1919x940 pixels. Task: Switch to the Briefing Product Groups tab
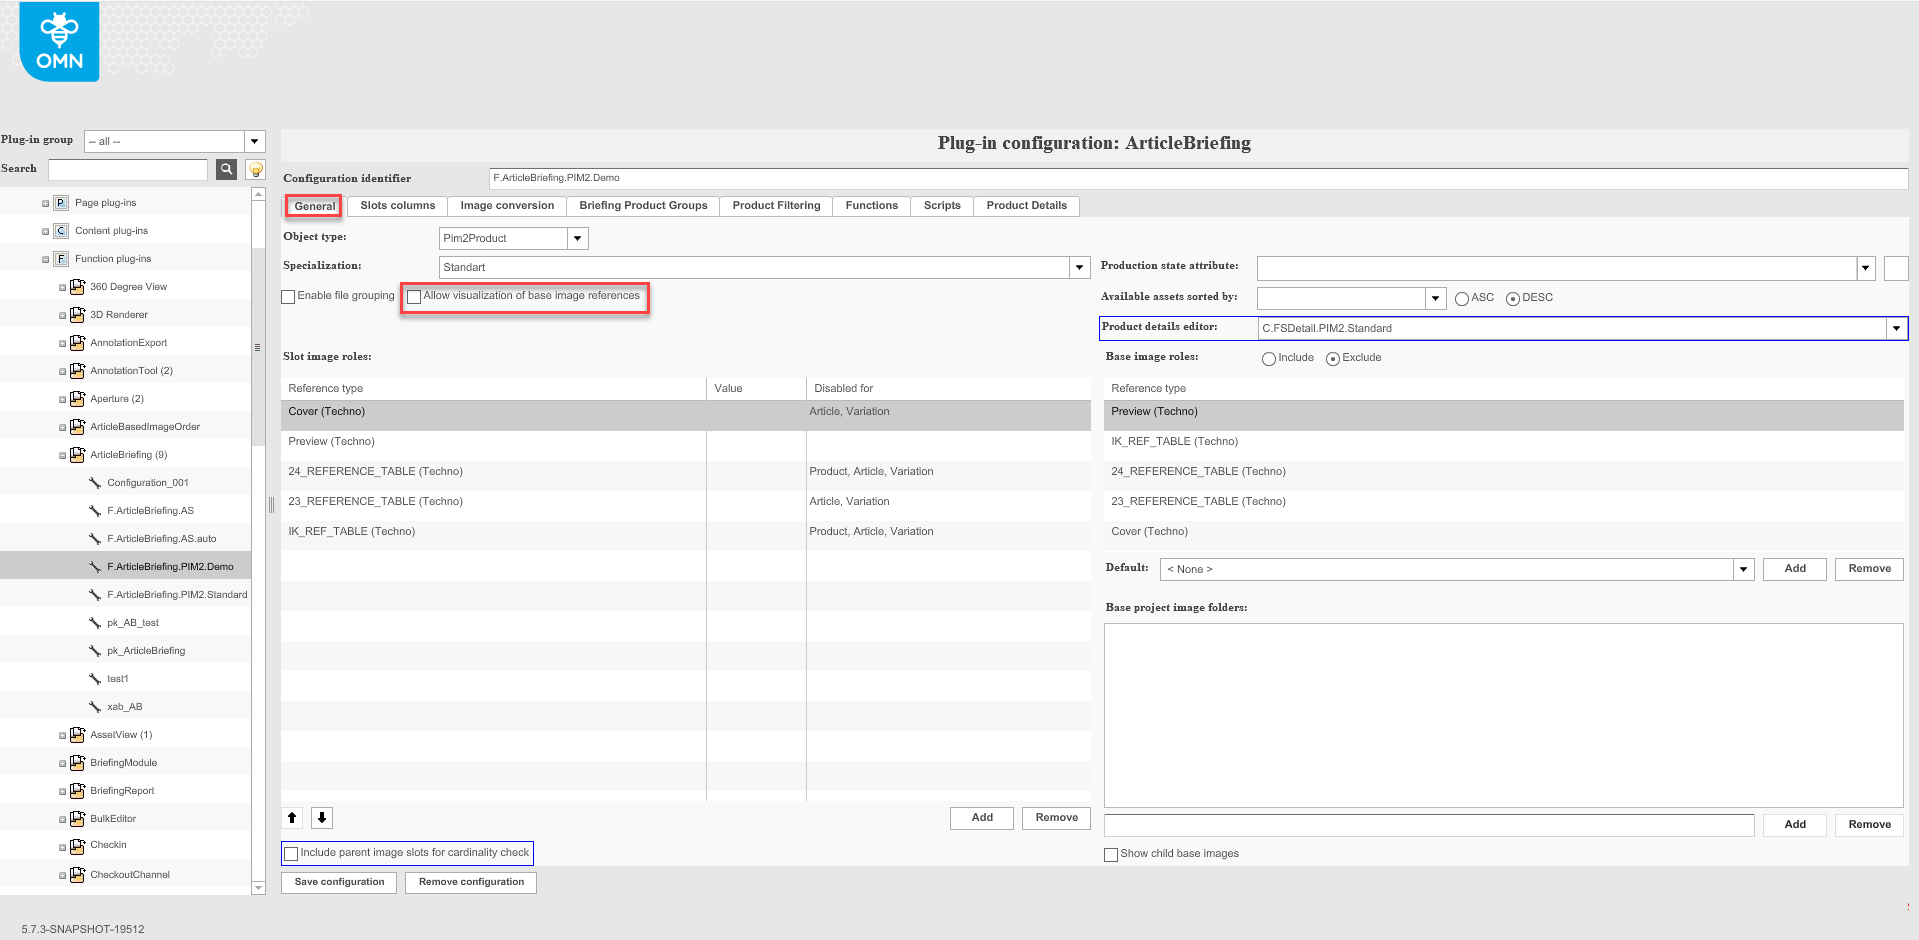tap(642, 205)
